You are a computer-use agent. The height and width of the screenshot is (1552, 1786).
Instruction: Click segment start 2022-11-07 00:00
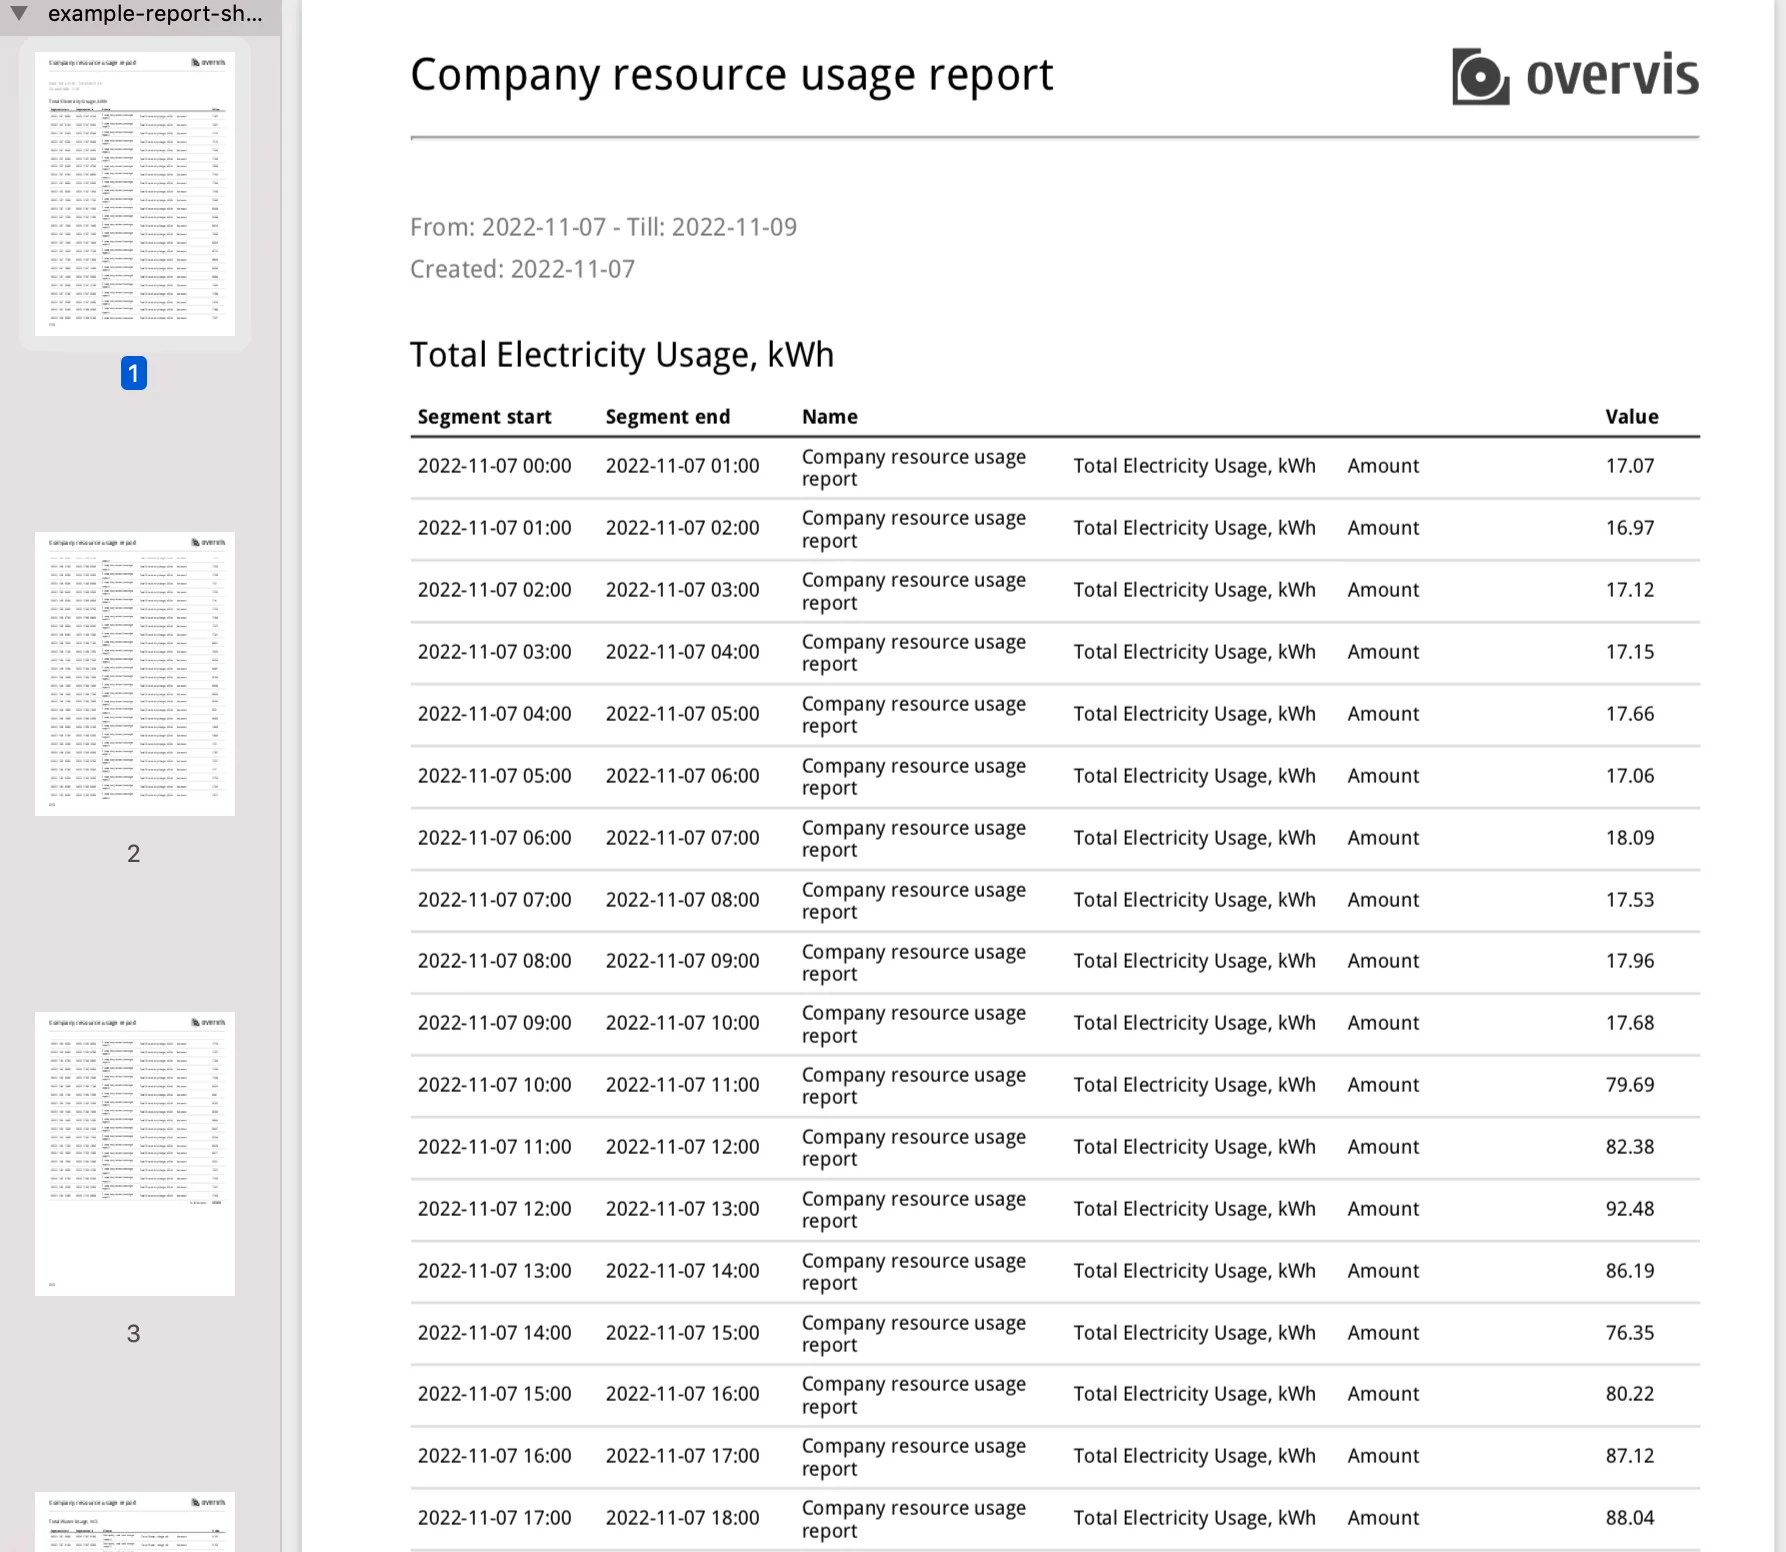pos(495,466)
